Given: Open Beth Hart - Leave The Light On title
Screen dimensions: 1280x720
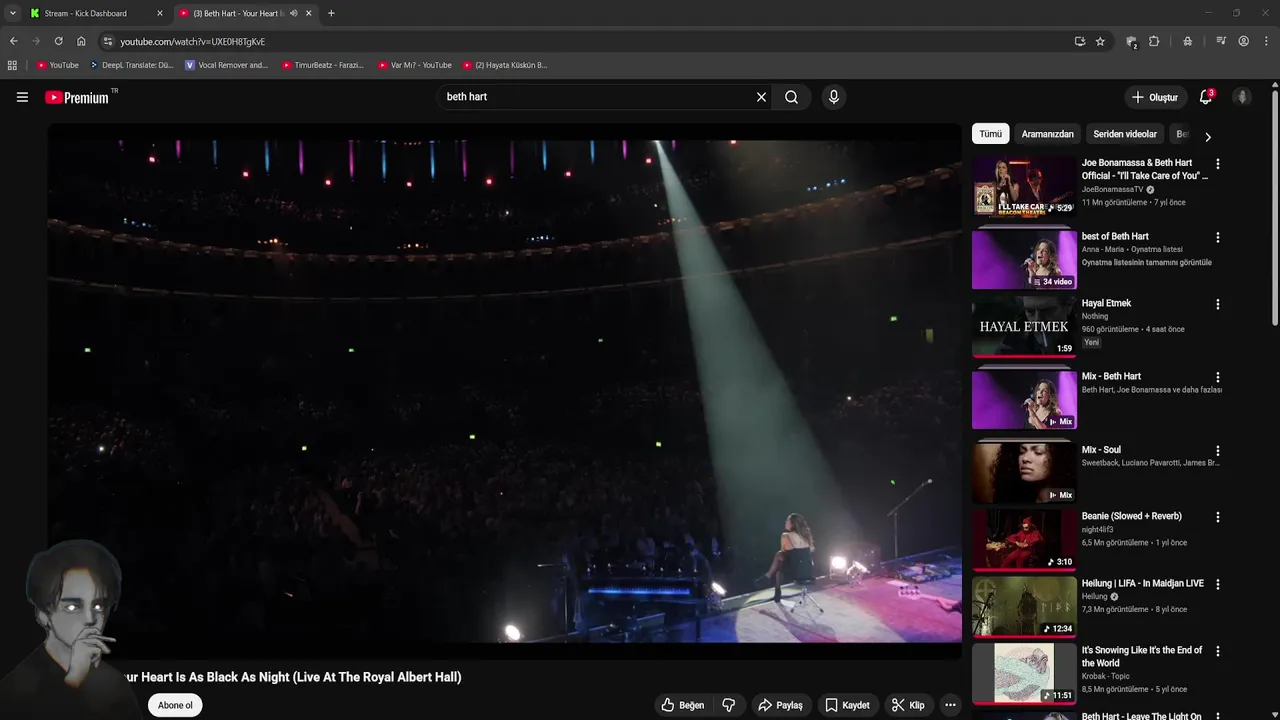Looking at the screenshot, I should [1141, 715].
